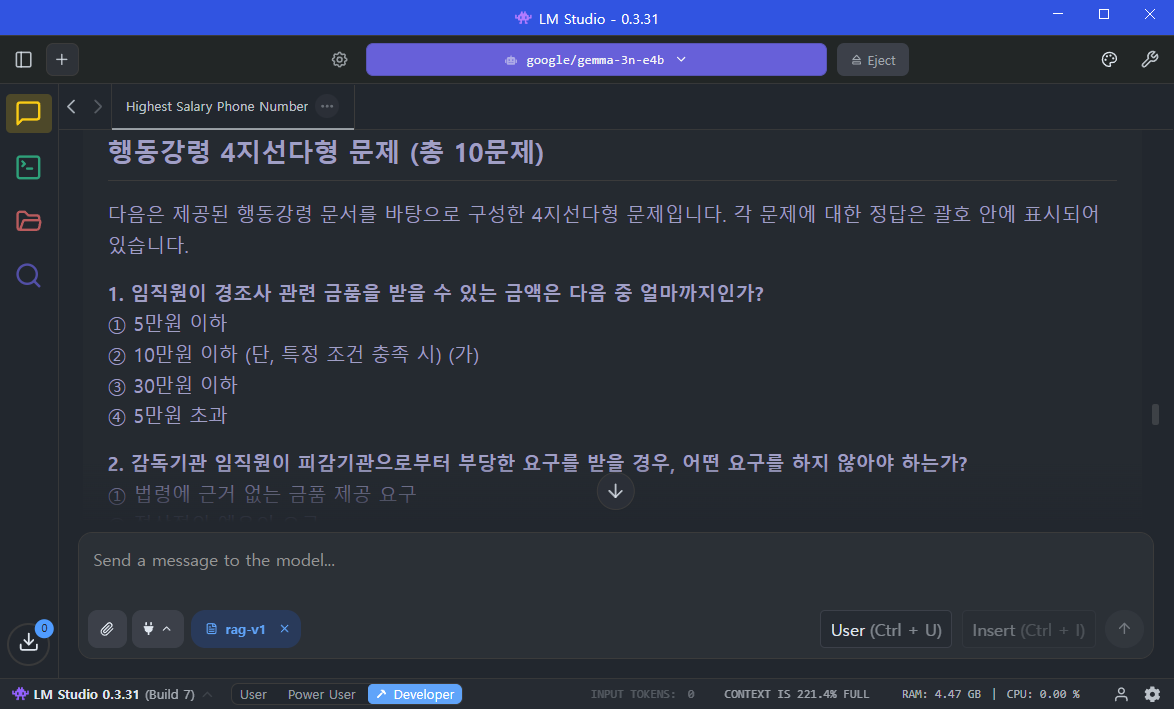Open the Discover search icon in sidebar
1174x709 pixels.
[29, 275]
